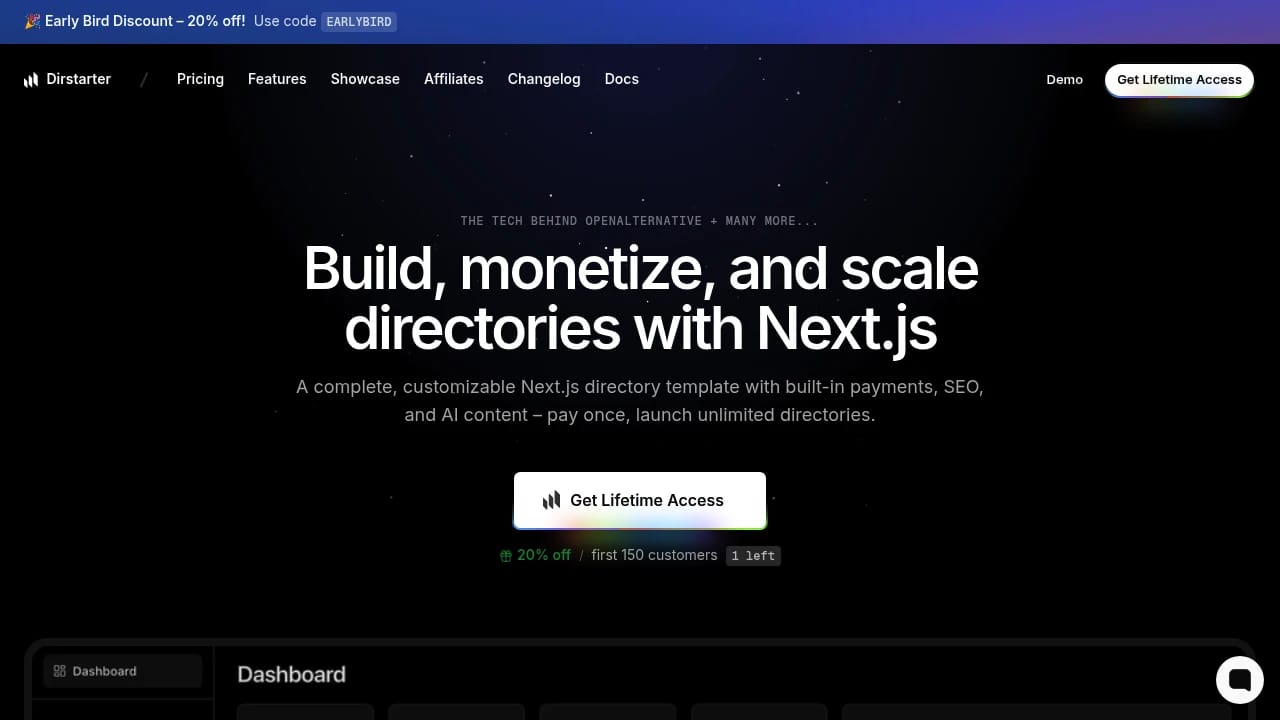Screen dimensions: 1280x720
Task: Select the Dashboard grid icon in the sidebar
Action: pyautogui.click(x=60, y=671)
